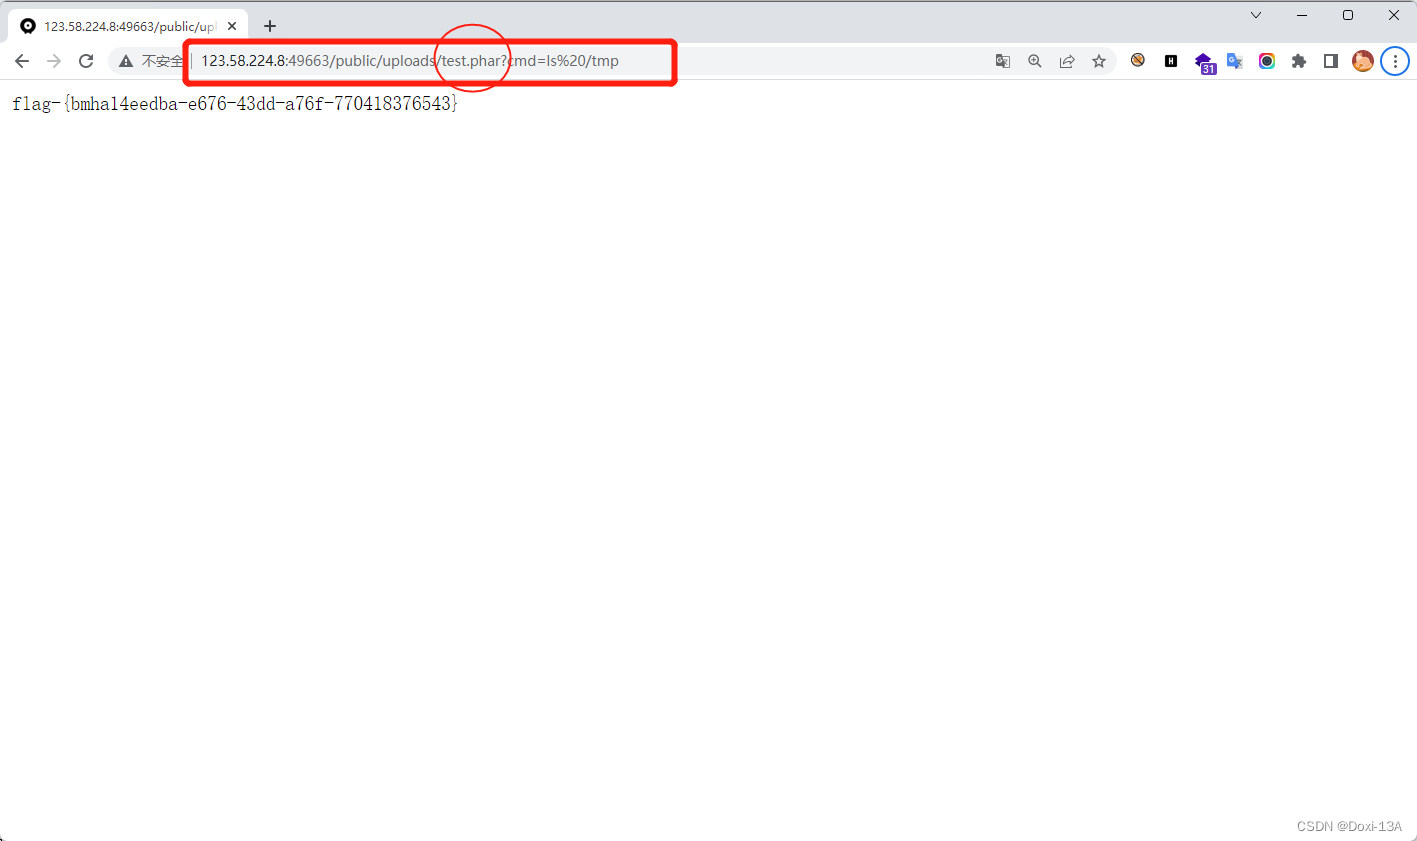Open the extension with badge 31

click(1204, 62)
